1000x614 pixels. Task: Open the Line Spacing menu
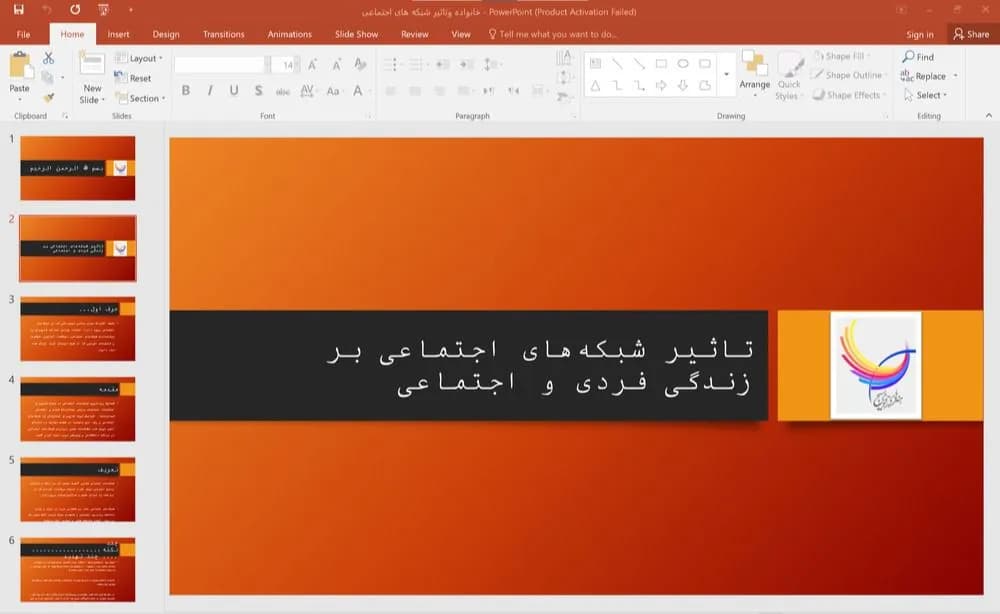tap(491, 64)
